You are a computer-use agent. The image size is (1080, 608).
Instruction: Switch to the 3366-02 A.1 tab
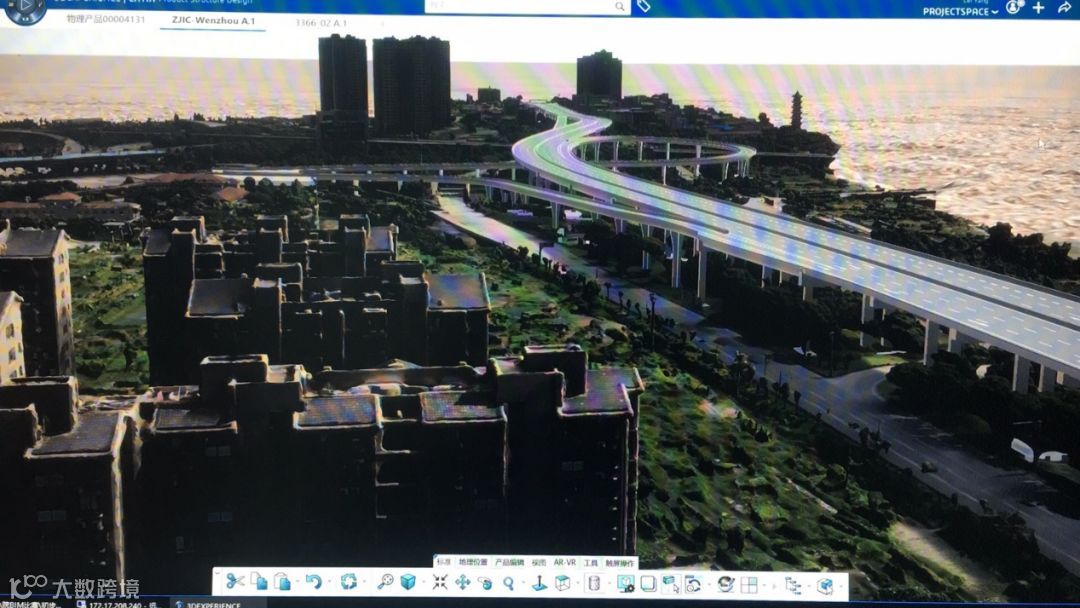pyautogui.click(x=321, y=23)
